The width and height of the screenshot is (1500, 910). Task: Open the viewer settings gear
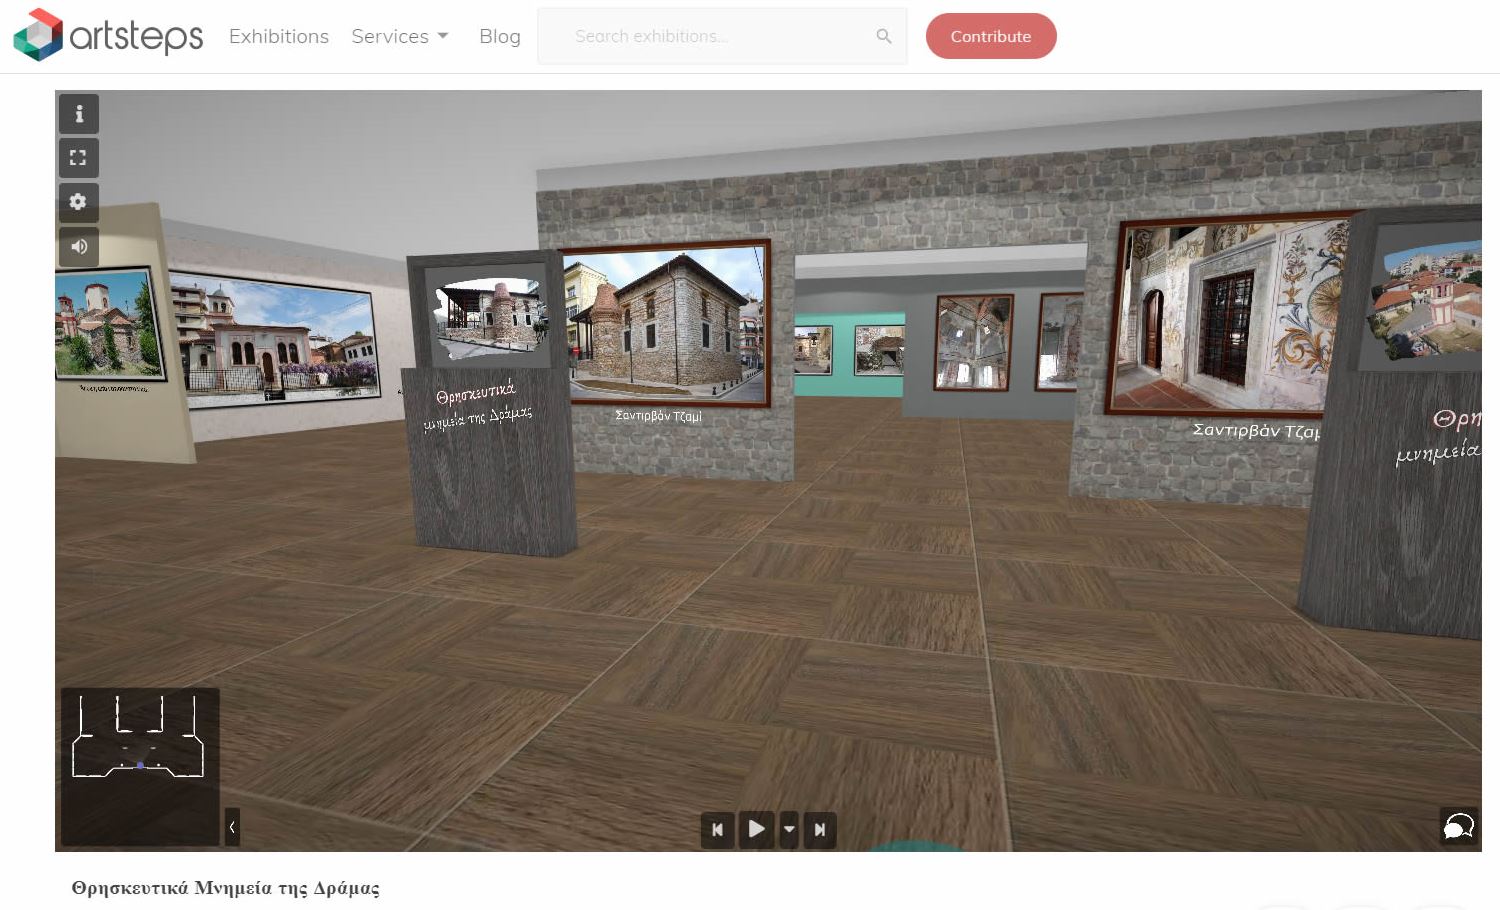tap(79, 202)
